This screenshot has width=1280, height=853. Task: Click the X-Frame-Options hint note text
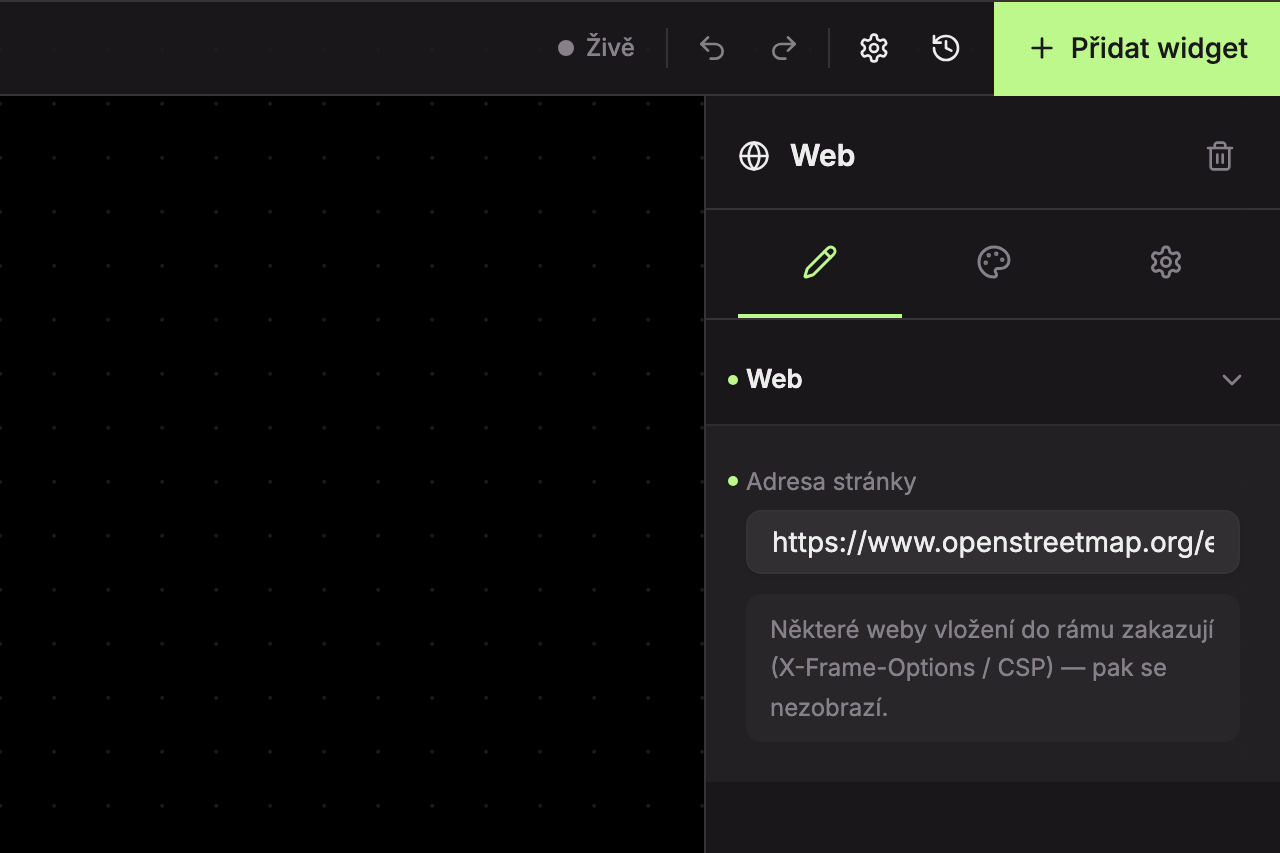pos(993,668)
